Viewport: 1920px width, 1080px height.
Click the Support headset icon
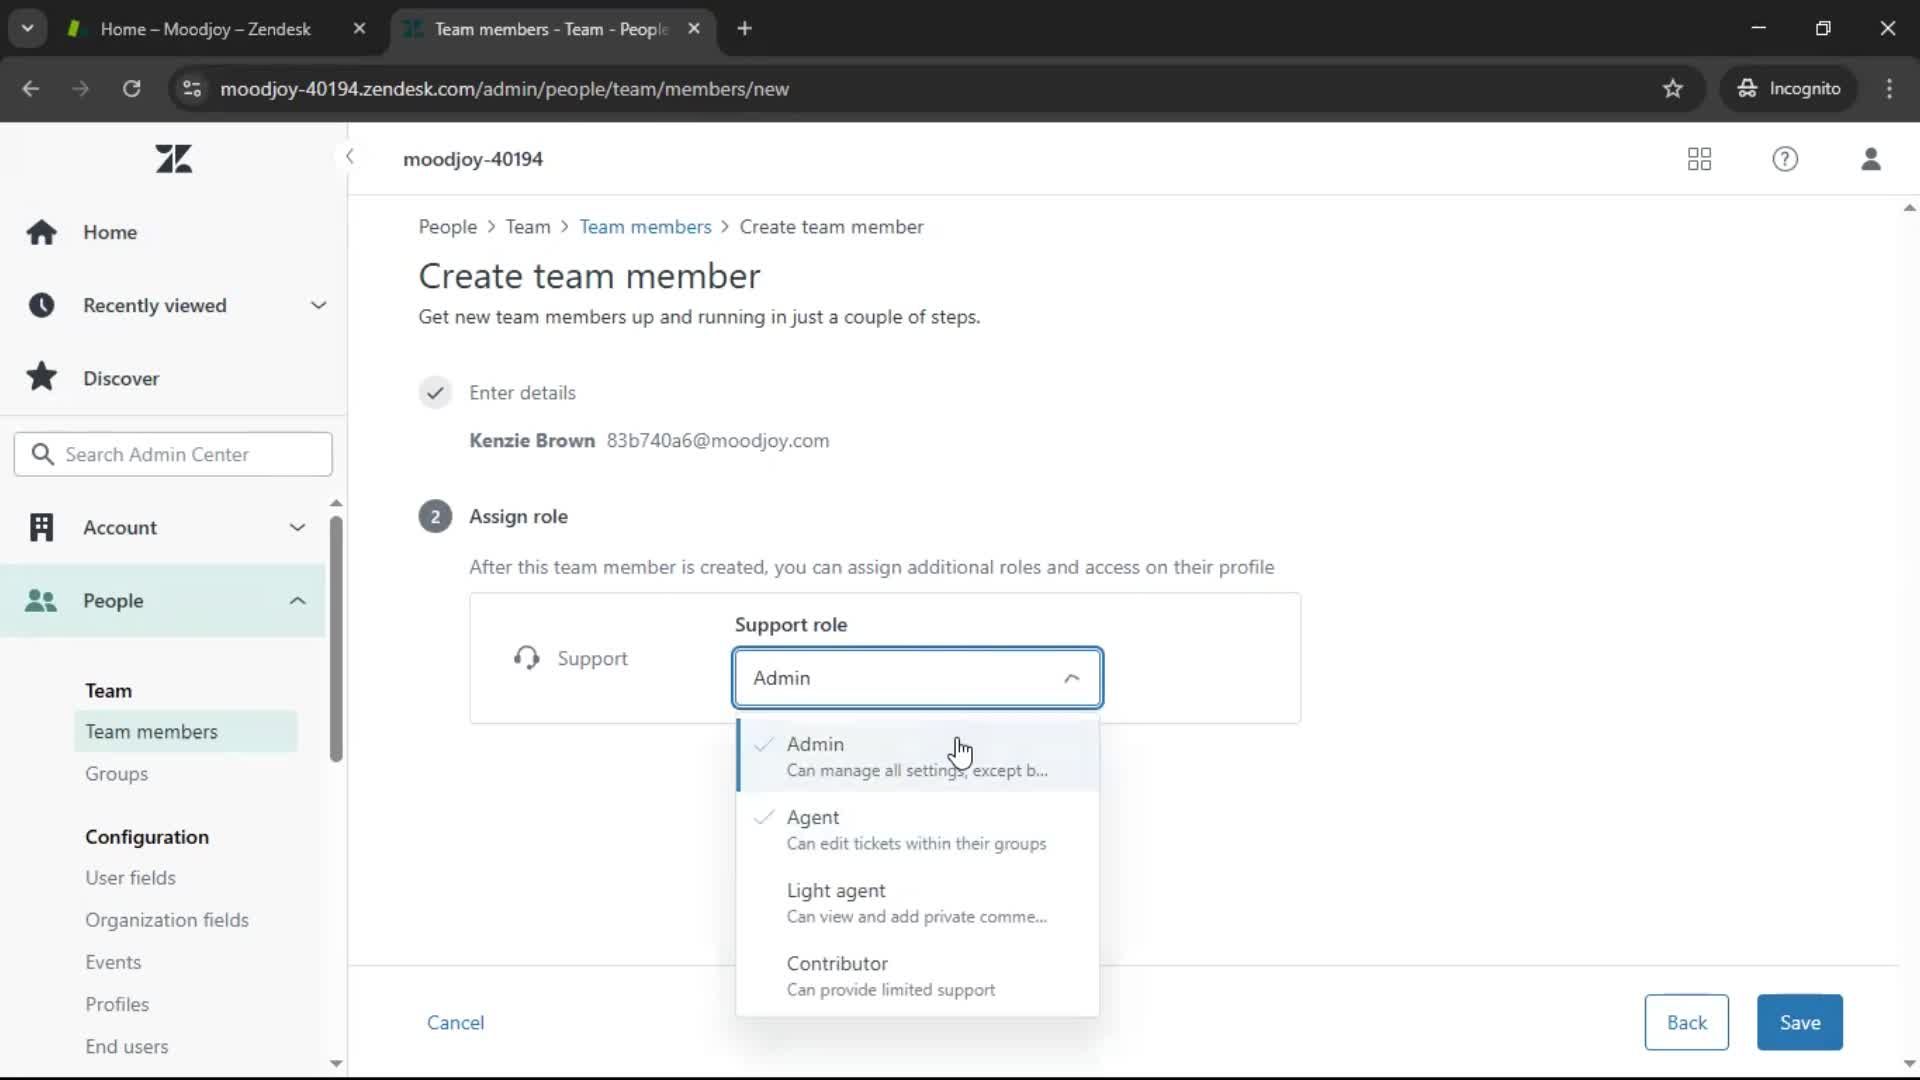526,658
